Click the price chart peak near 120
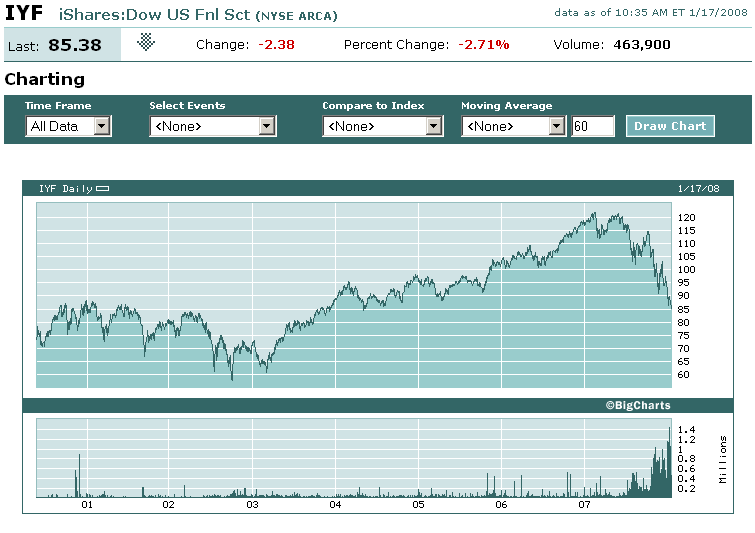755x533 pixels. tap(595, 215)
